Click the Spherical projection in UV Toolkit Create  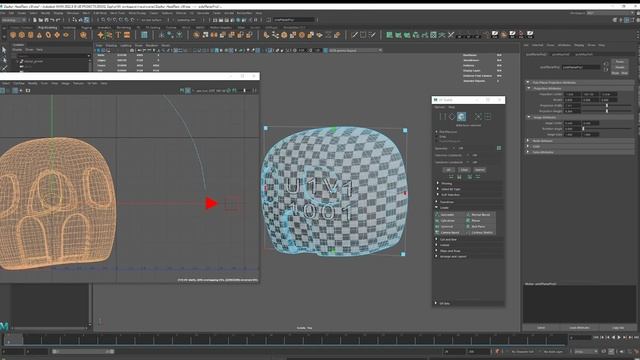447,227
